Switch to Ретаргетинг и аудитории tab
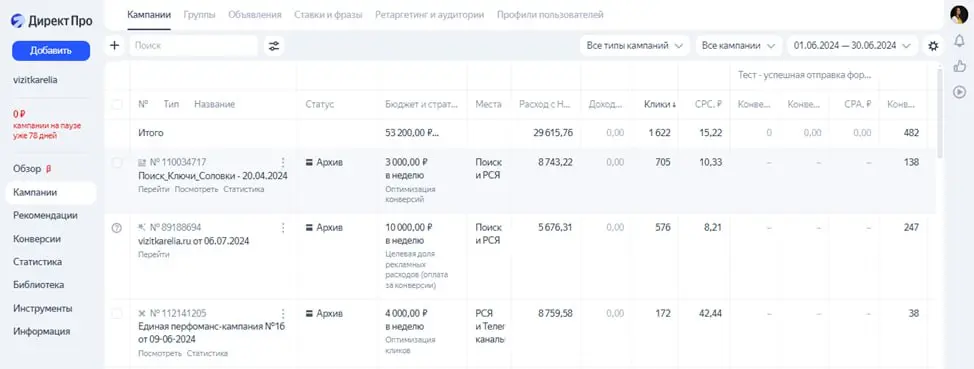 [429, 14]
